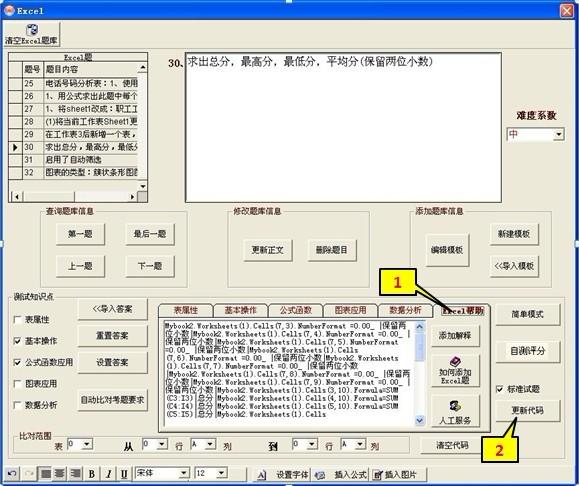Click the 编辑模板 button

point(447,250)
